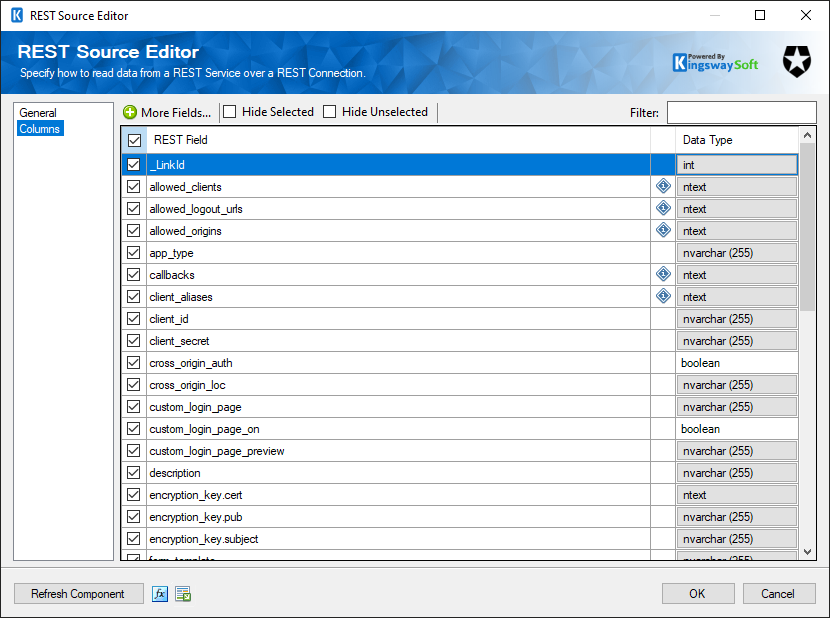Uncheck the cross_origin_auth checkbox
Image resolution: width=830 pixels, height=618 pixels.
(x=133, y=363)
